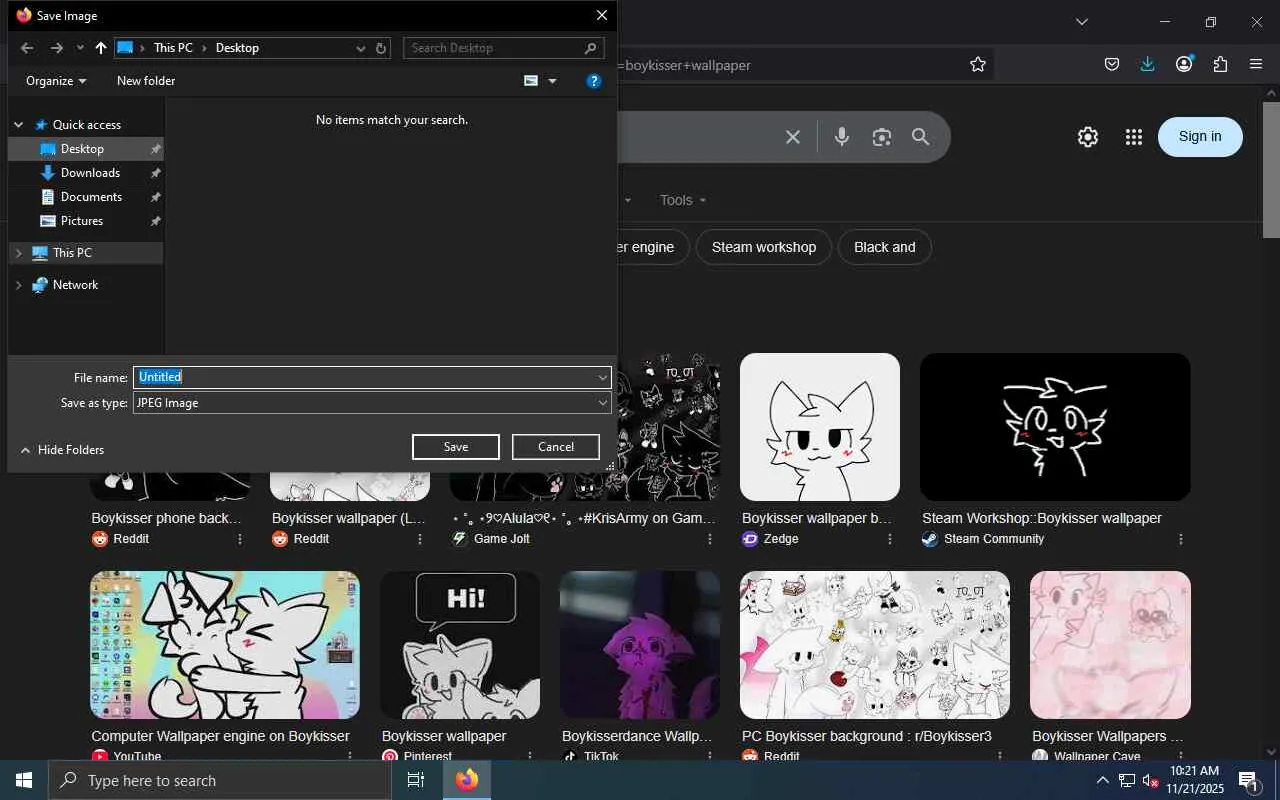Open Google quick settings gear

pyautogui.click(x=1088, y=137)
